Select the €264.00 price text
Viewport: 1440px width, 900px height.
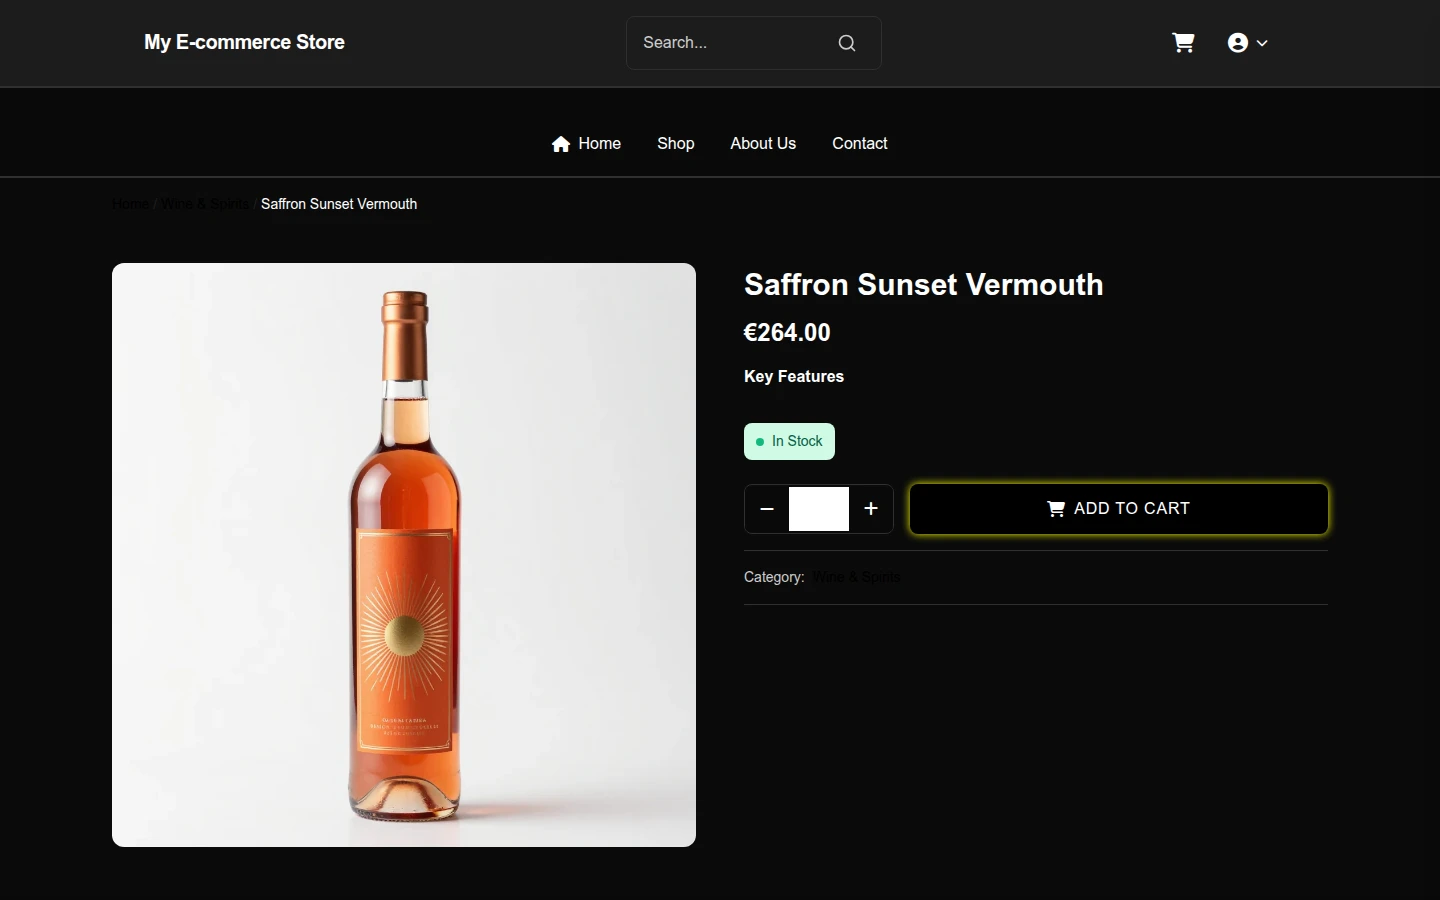pyautogui.click(x=787, y=333)
